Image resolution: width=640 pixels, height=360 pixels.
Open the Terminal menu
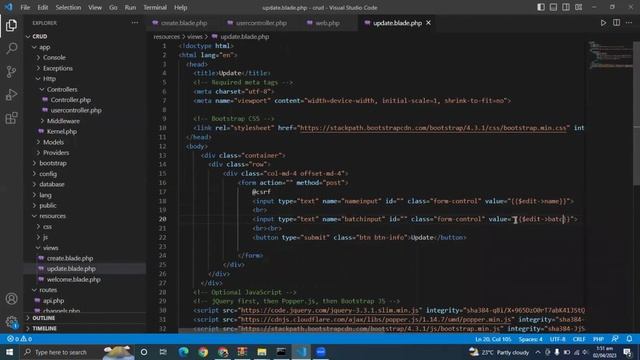(x=155, y=7)
